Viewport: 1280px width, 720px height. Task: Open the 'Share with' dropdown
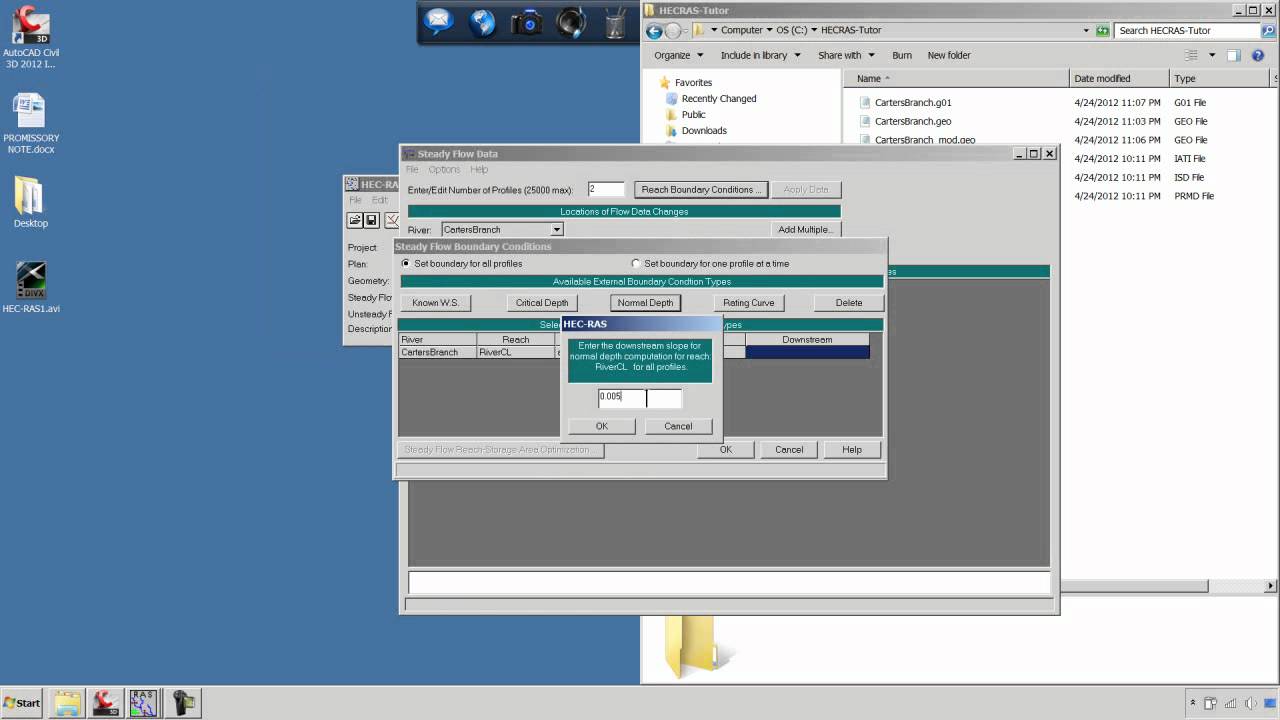(846, 56)
